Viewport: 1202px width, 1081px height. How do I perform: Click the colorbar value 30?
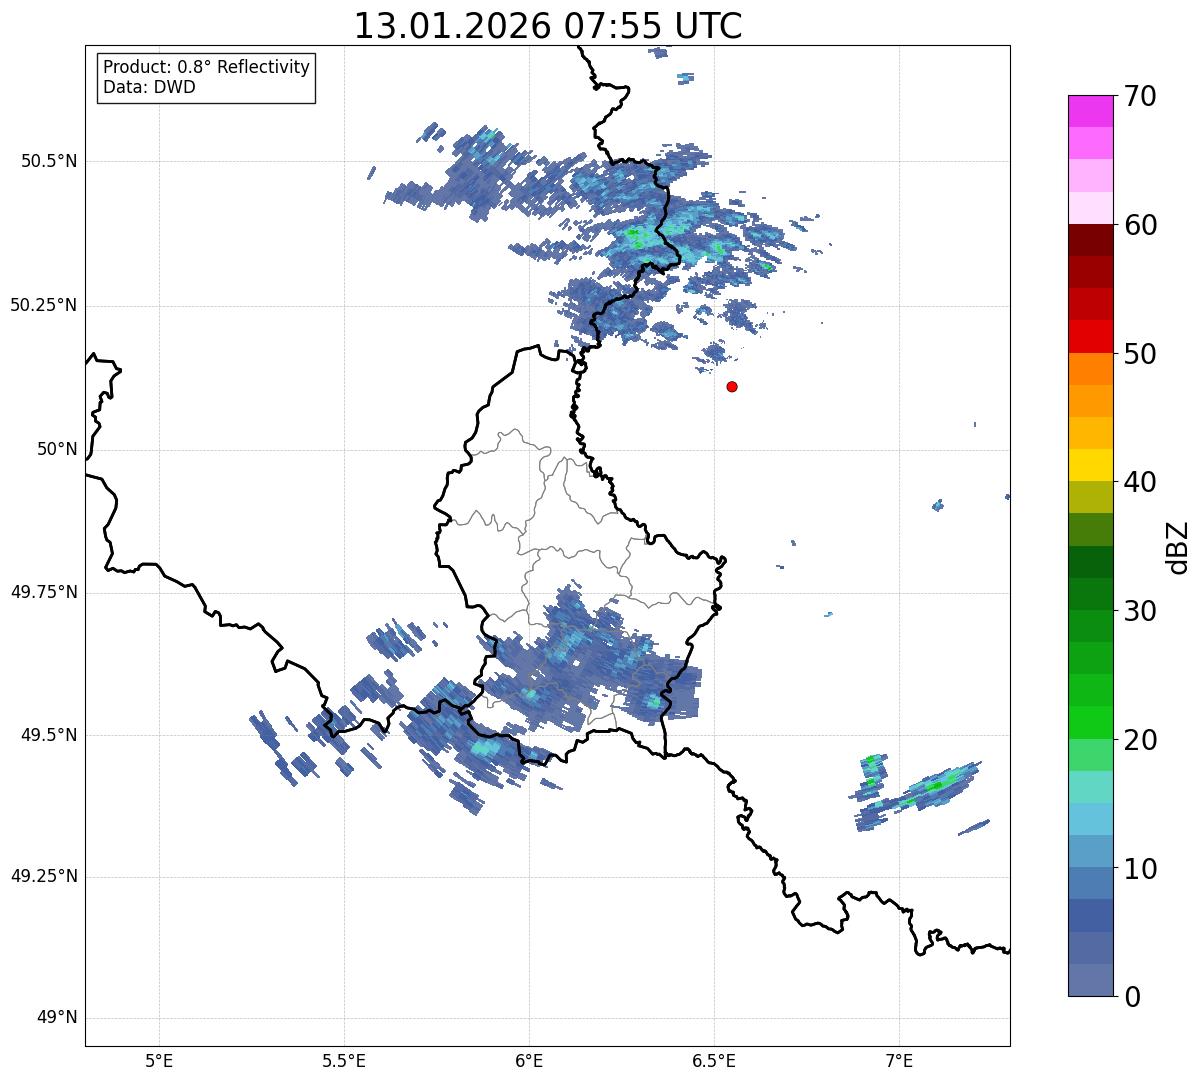[1139, 611]
